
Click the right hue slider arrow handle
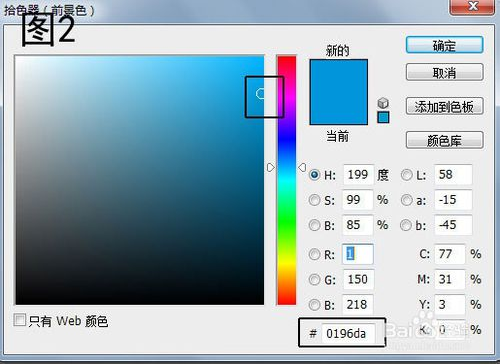click(302, 167)
